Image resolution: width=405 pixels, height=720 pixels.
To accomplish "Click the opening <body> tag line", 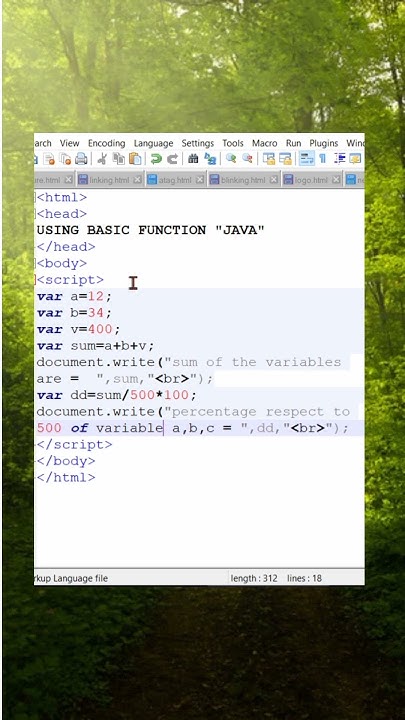I will click(62, 263).
